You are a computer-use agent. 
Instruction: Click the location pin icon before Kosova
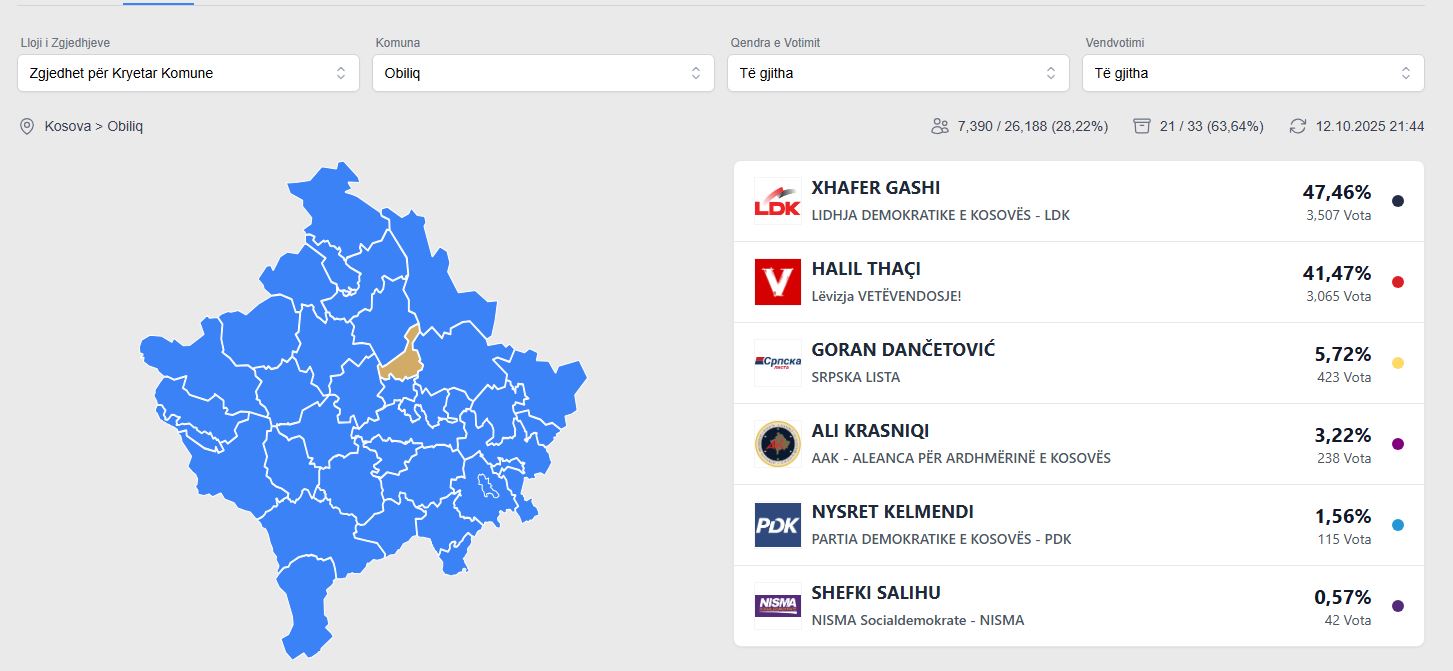tap(27, 126)
